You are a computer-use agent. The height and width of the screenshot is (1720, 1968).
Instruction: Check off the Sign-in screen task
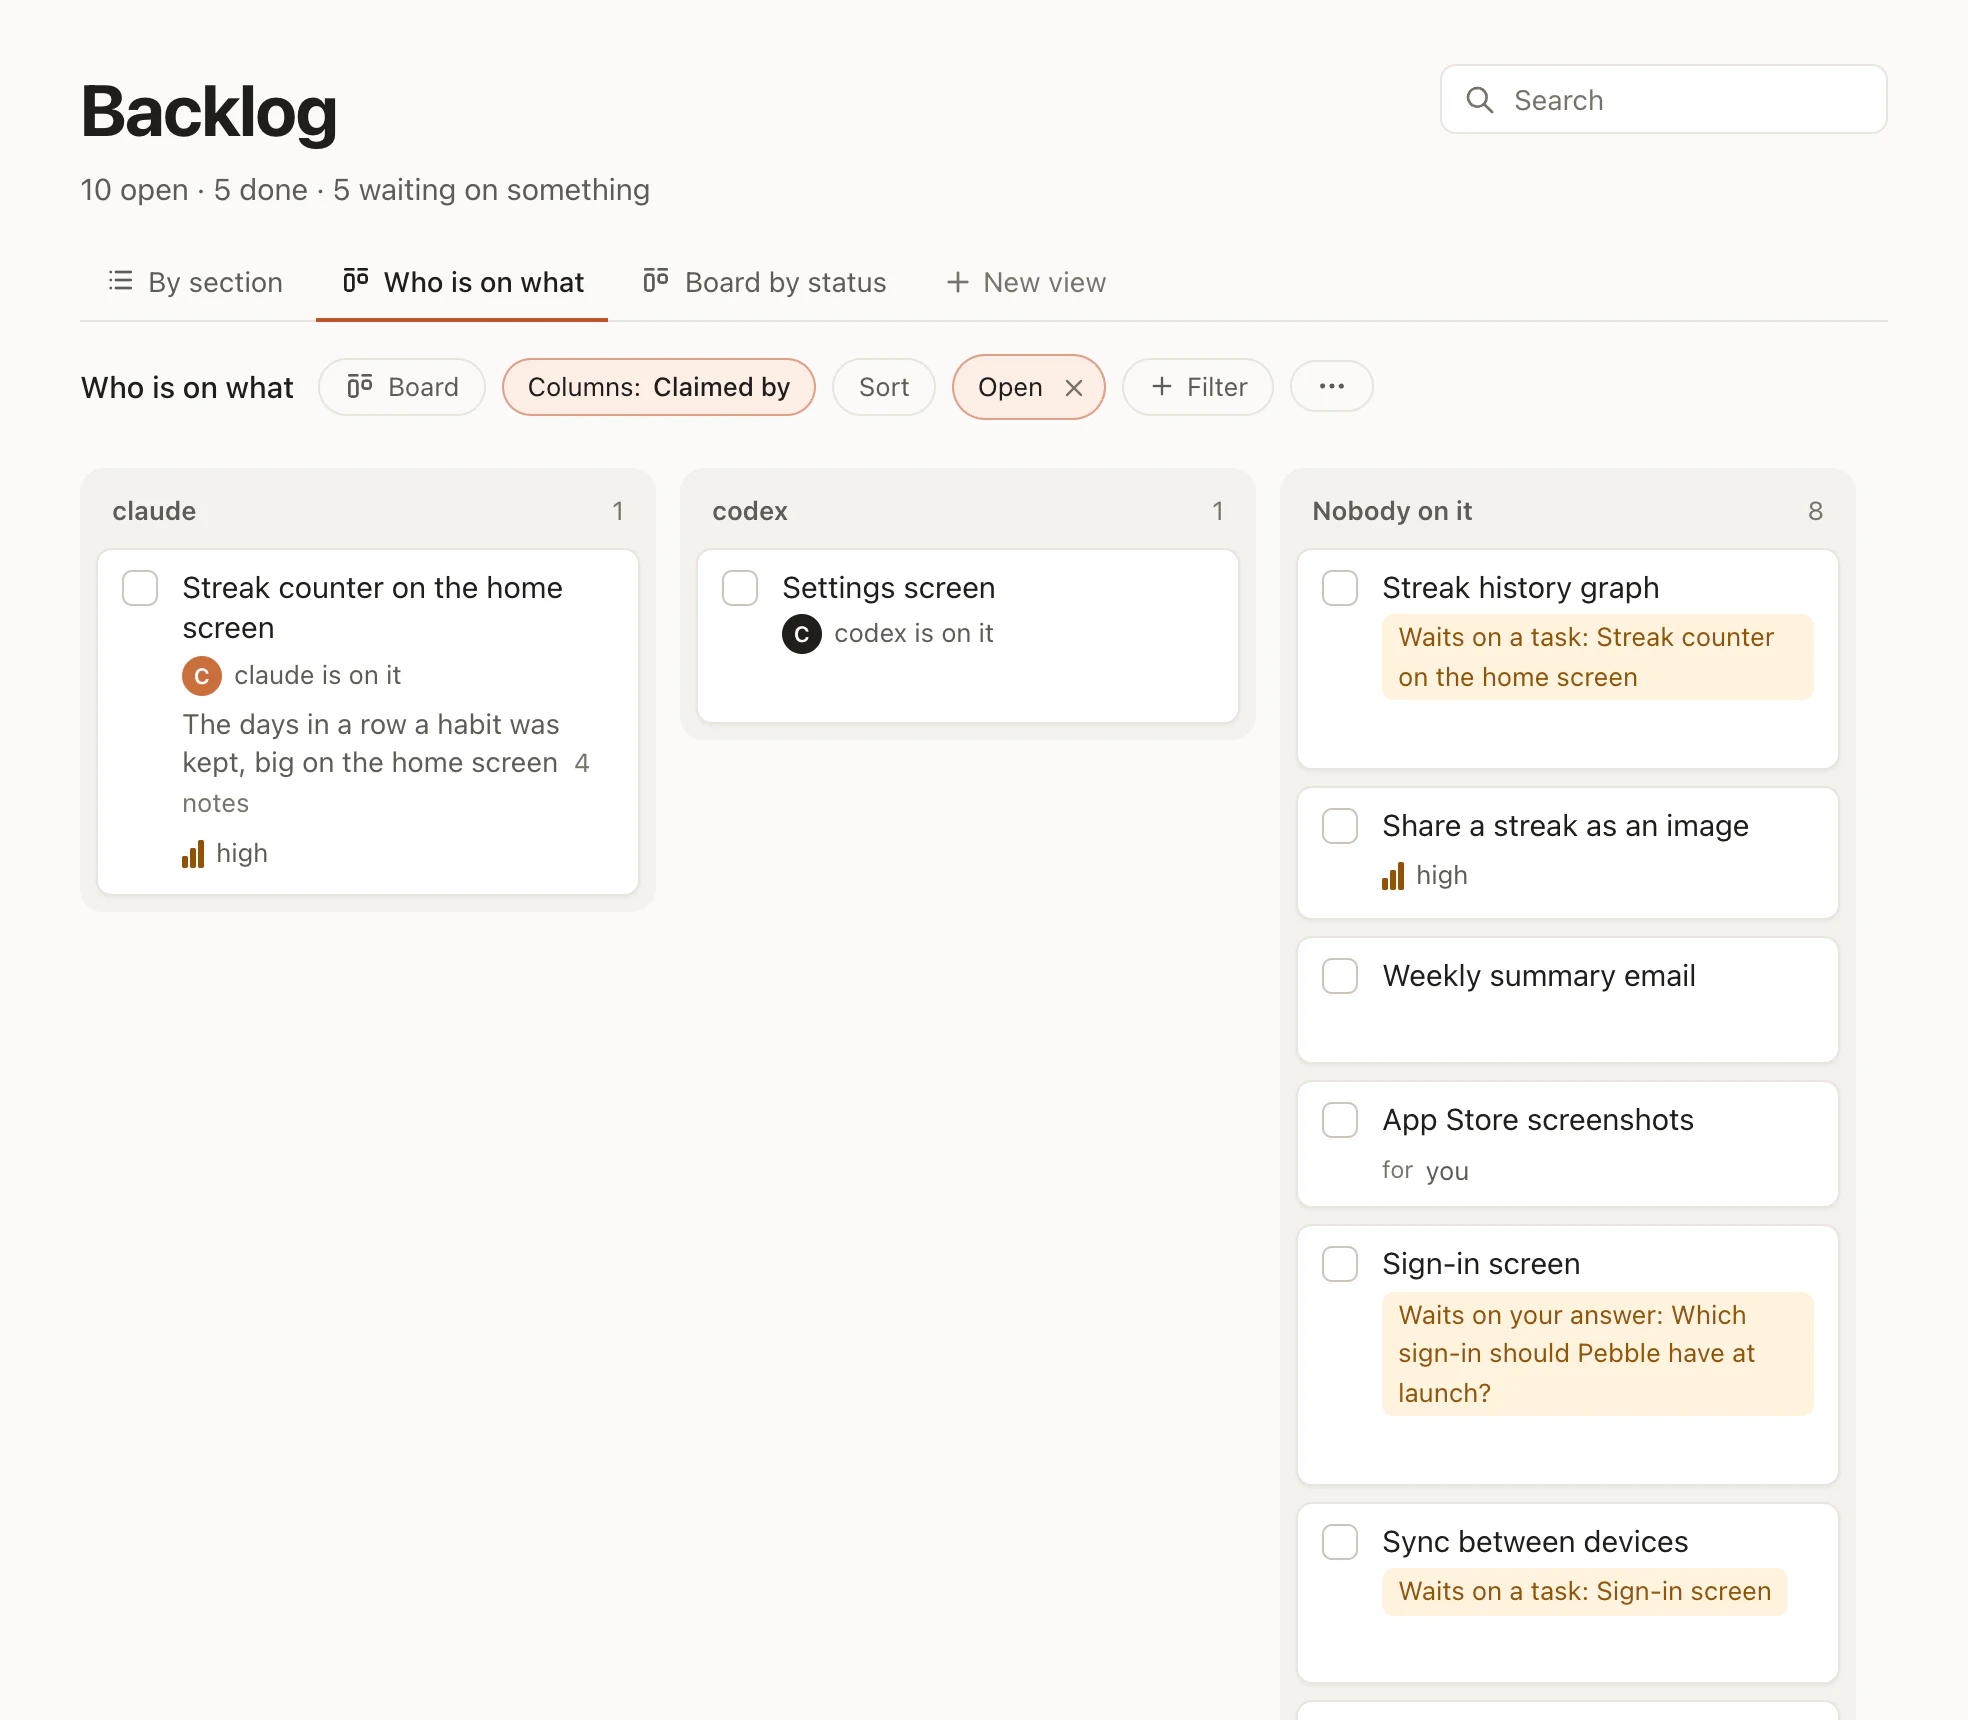(x=1340, y=1264)
